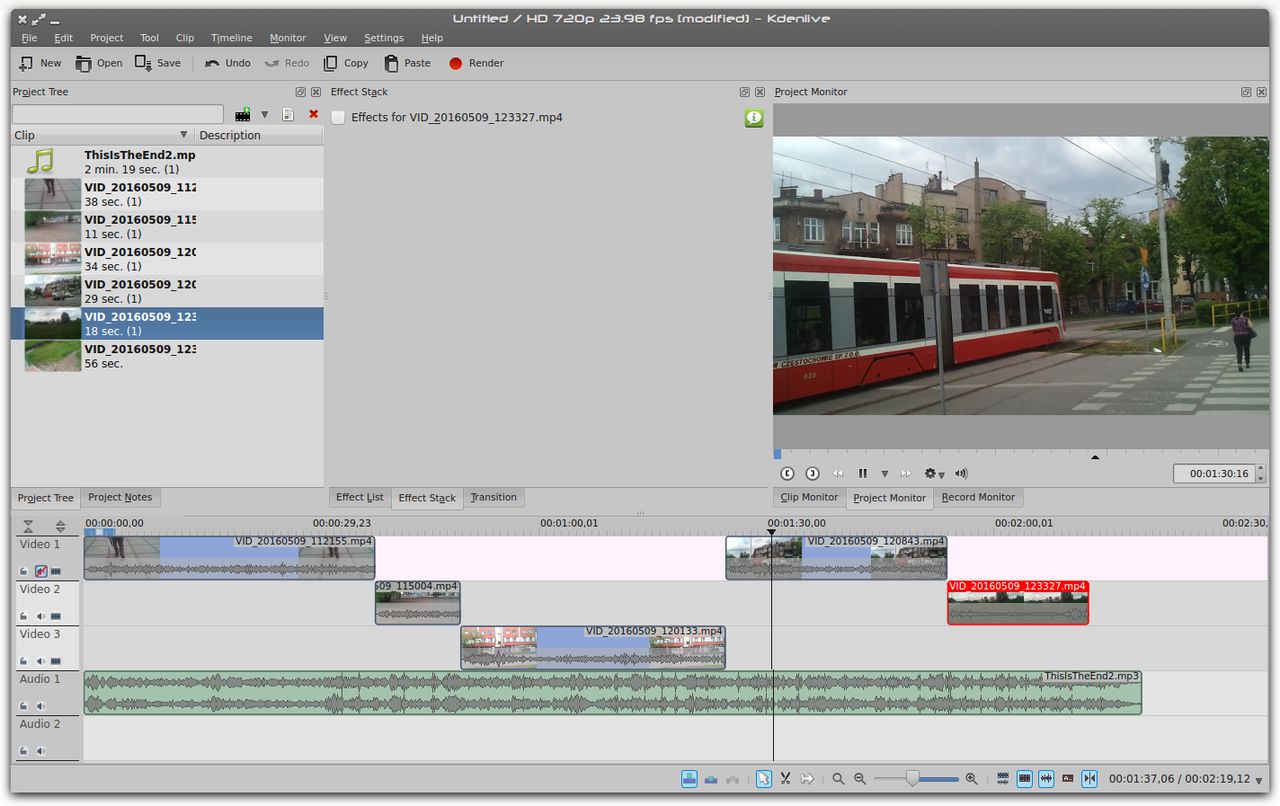Viewport: 1280px width, 806px height.
Task: Float the Effect Stack panel via its undock icon
Action: click(x=746, y=92)
